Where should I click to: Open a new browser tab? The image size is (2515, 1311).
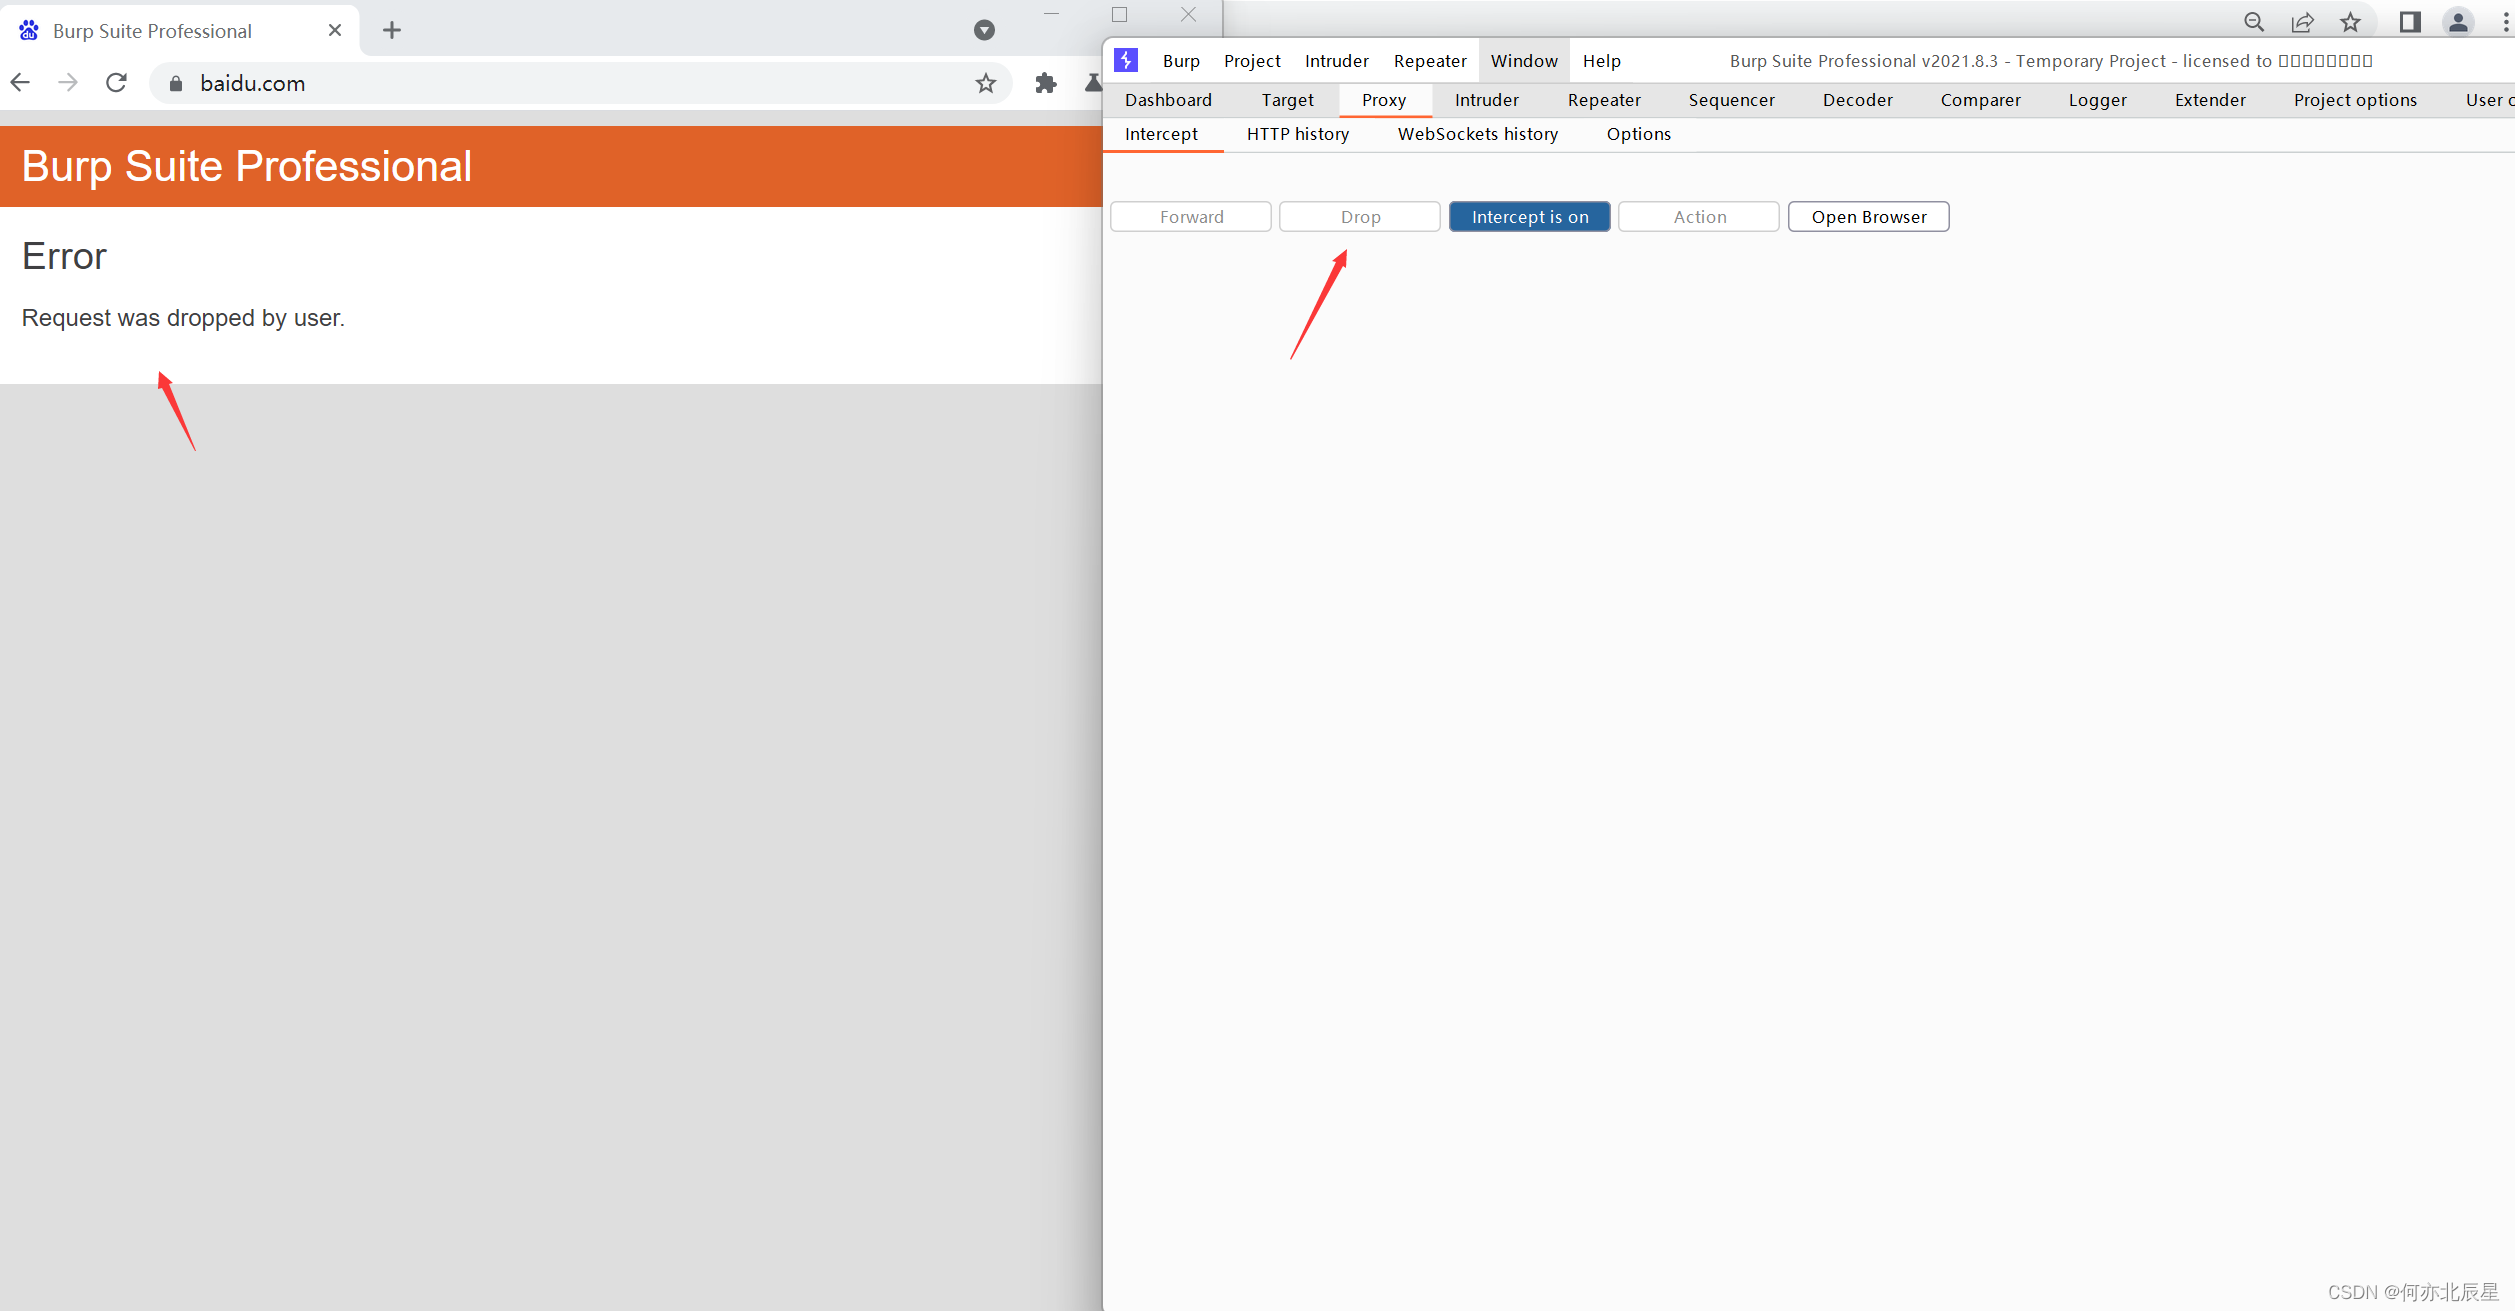[x=392, y=30]
